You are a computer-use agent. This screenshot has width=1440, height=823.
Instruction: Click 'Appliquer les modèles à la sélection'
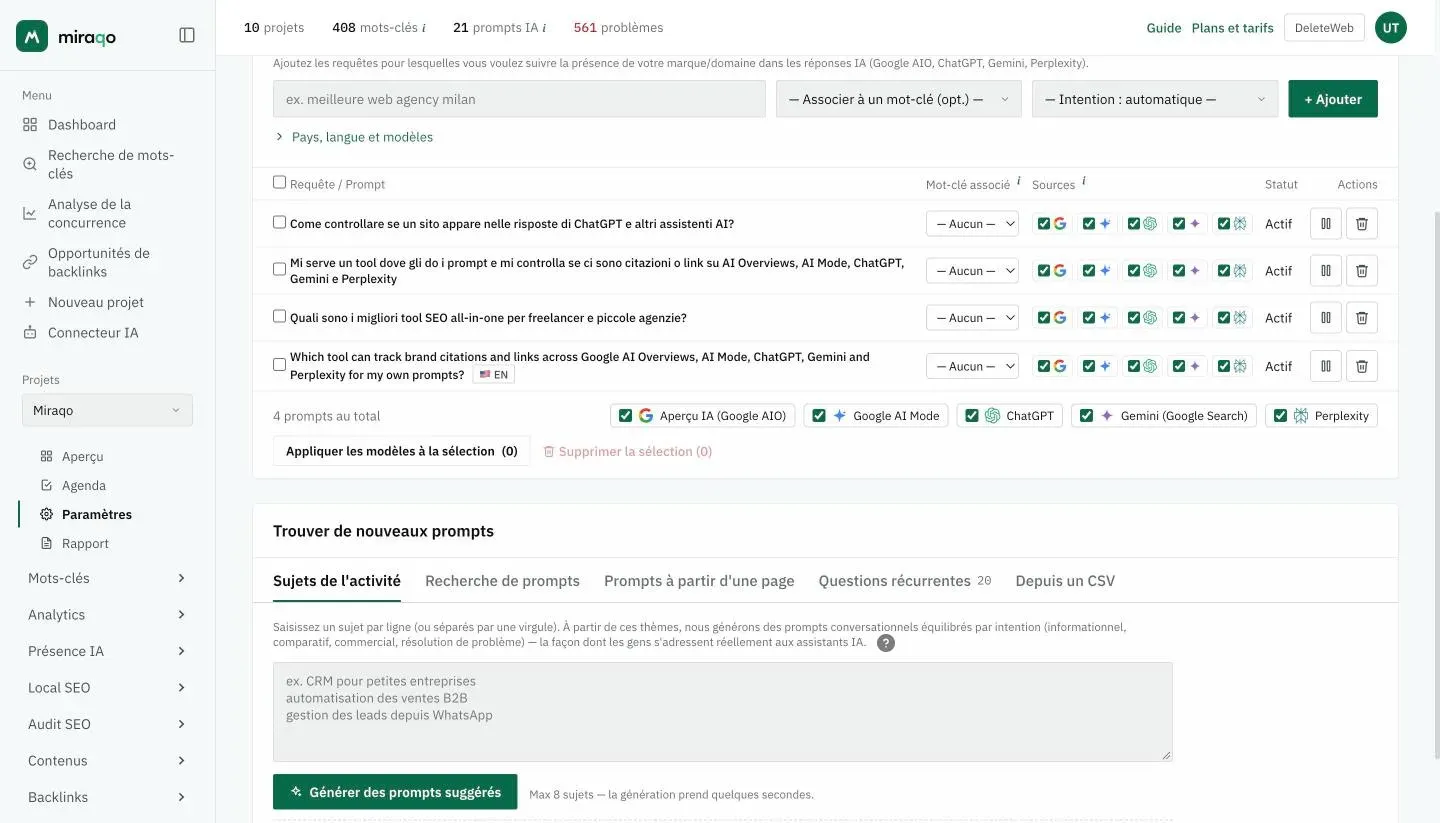point(402,451)
